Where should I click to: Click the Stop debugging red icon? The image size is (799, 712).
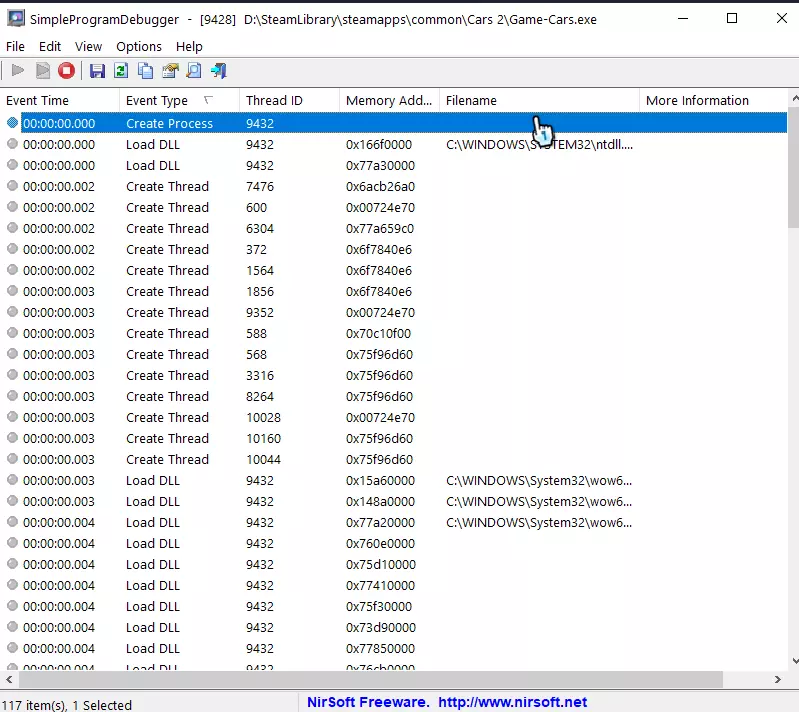click(66, 70)
